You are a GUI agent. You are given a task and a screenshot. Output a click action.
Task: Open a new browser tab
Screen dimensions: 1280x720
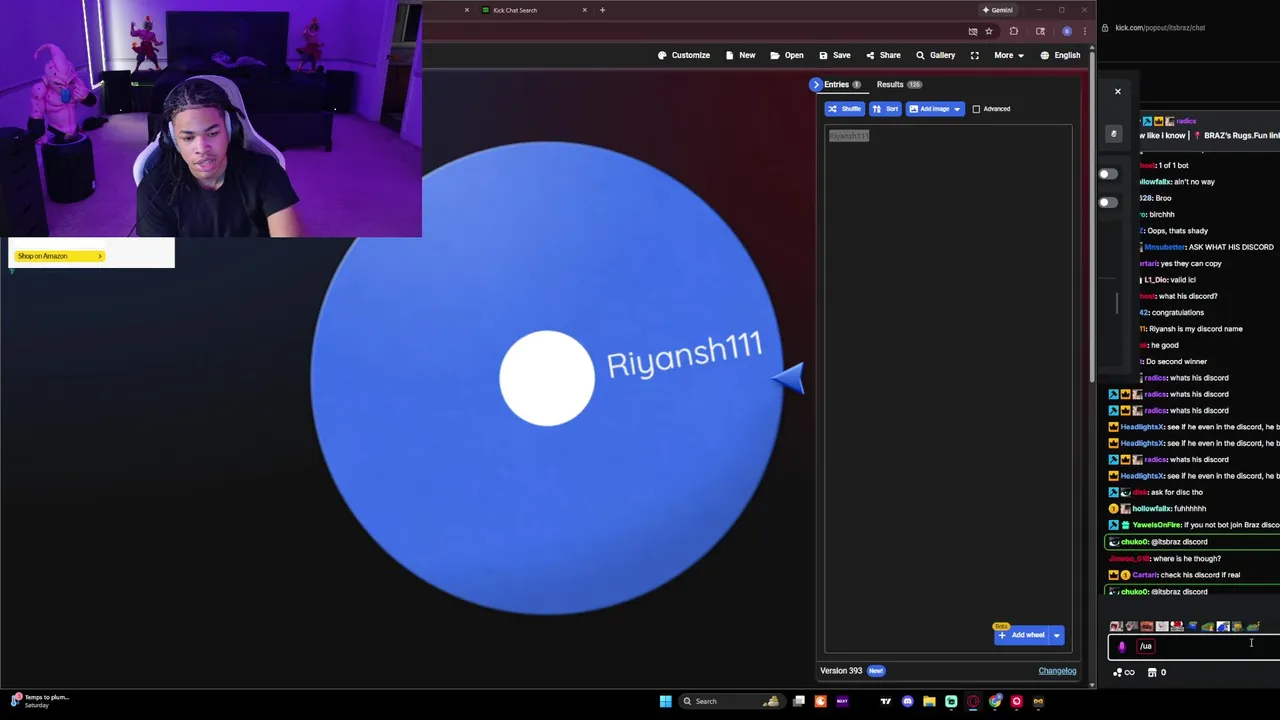point(602,10)
